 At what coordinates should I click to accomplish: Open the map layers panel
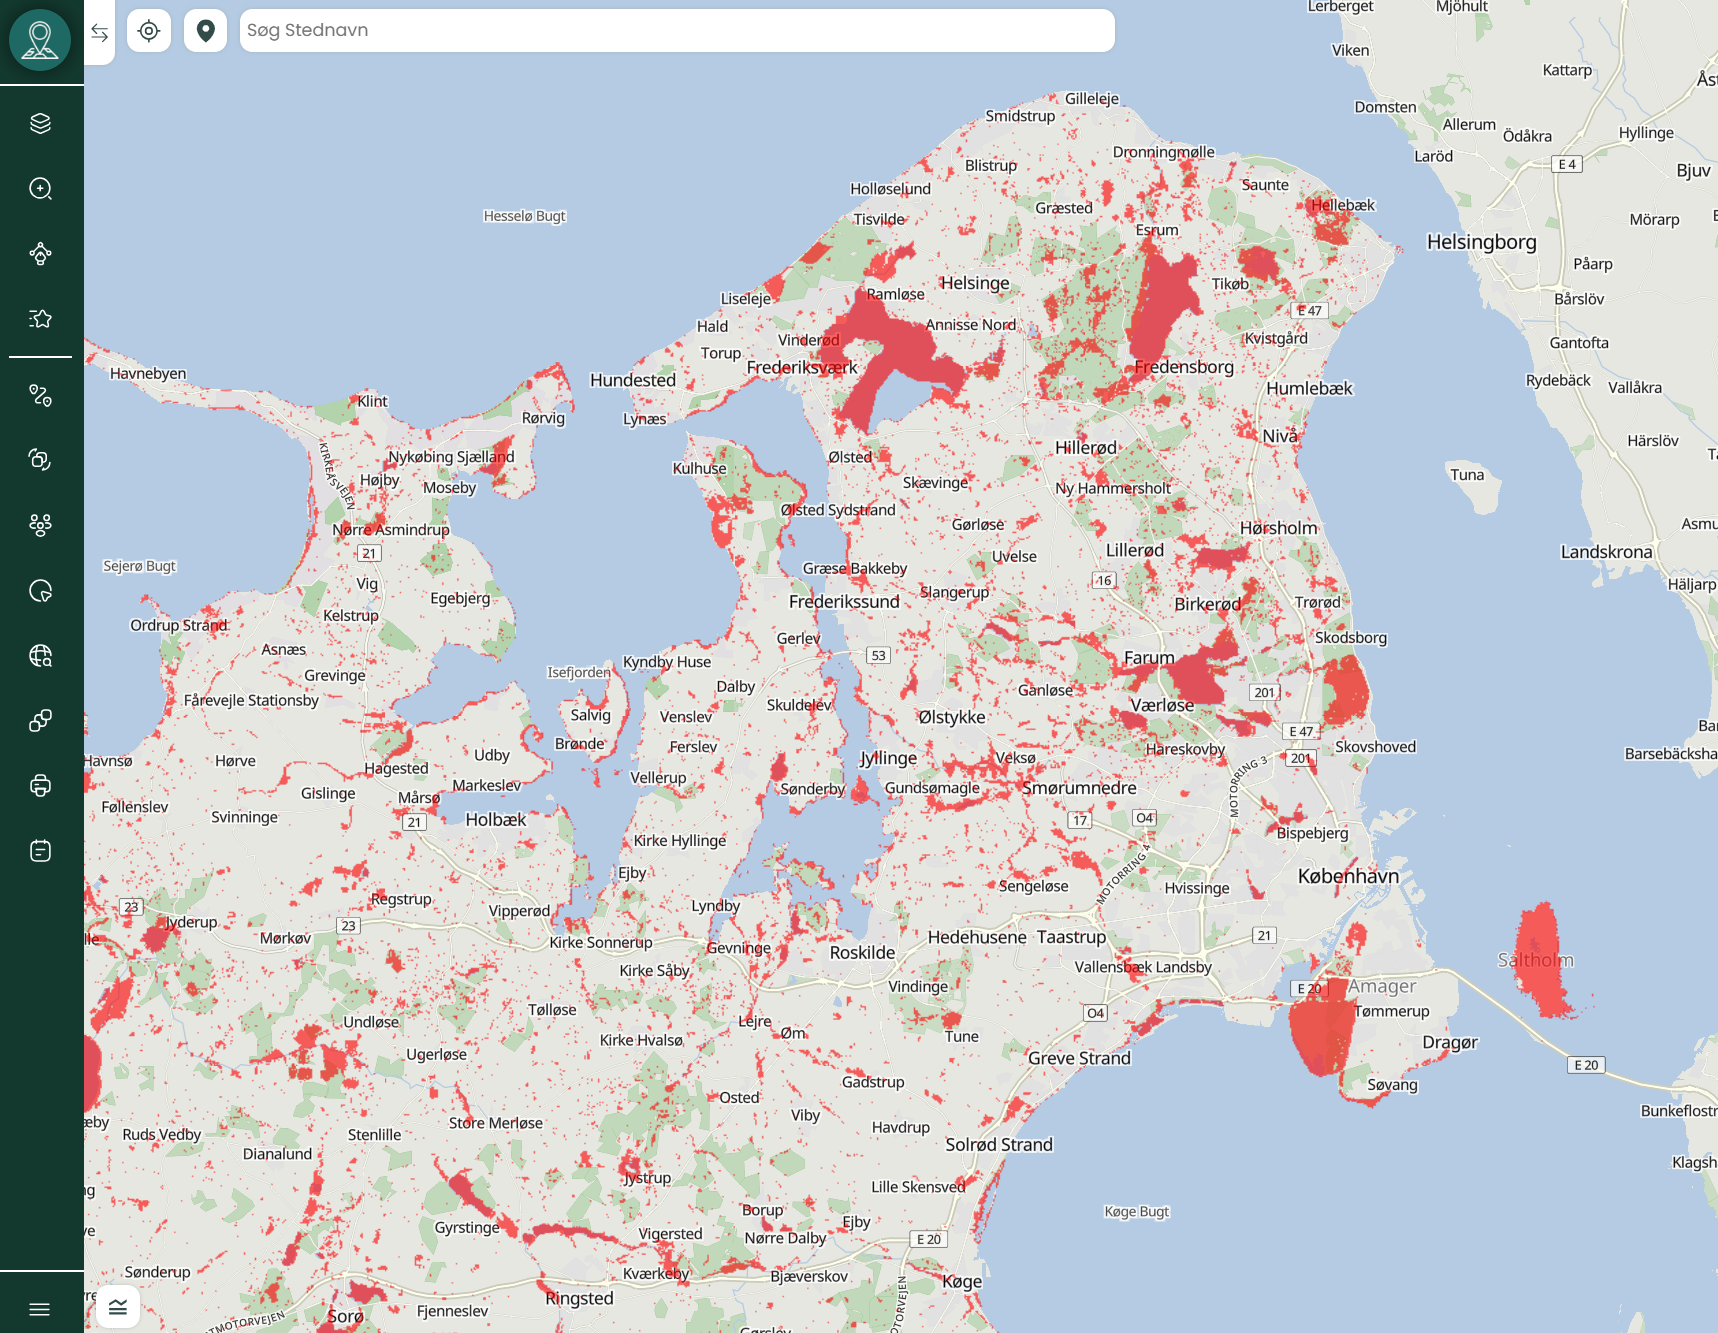pyautogui.click(x=40, y=123)
